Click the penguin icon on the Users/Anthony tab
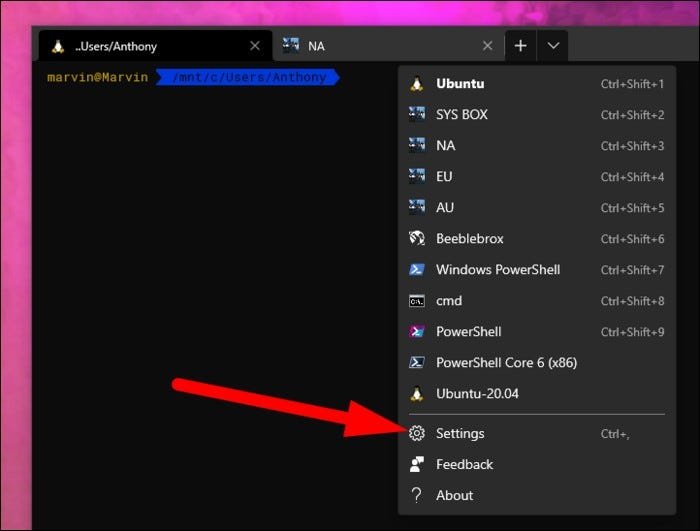 pyautogui.click(x=58, y=46)
